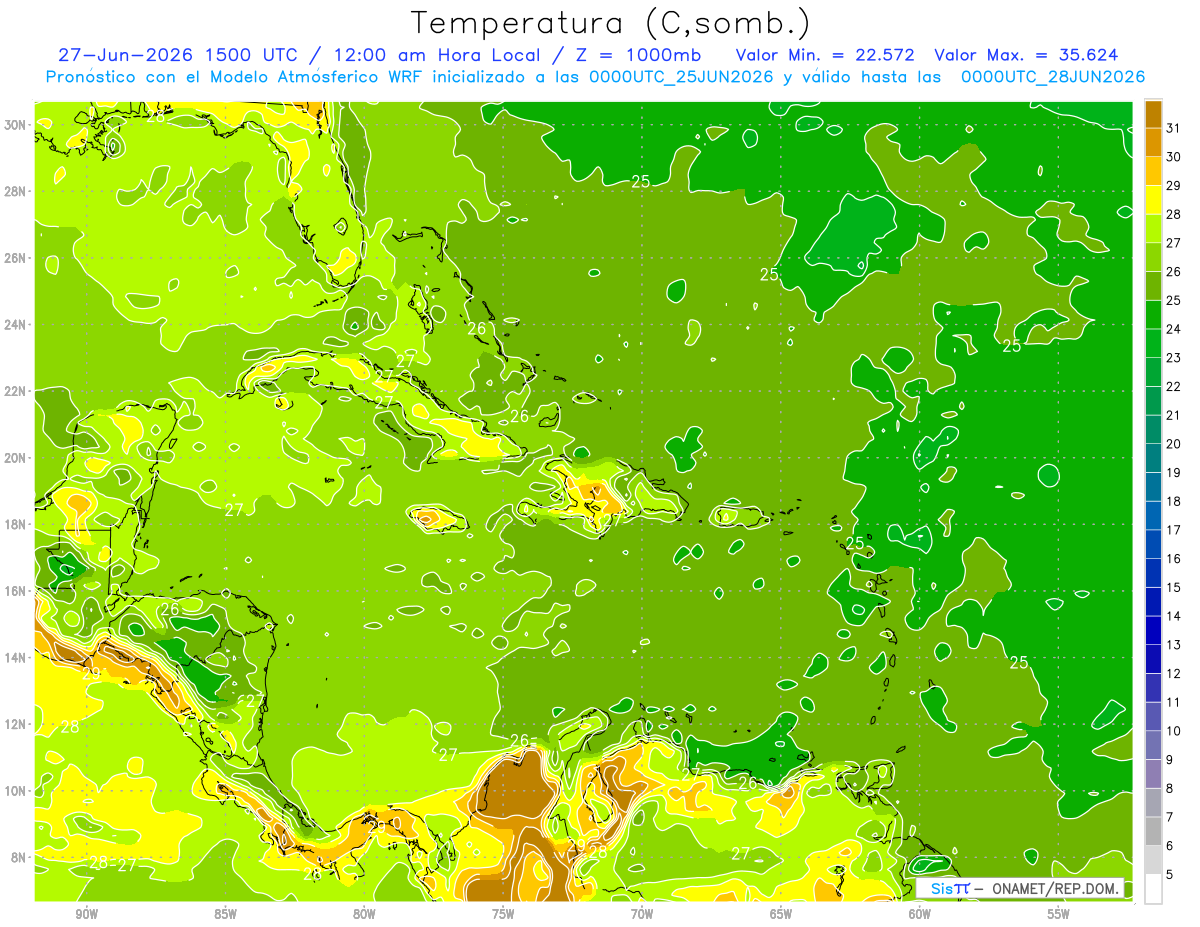Click the color scale label 30
Viewport: 1200px width, 927px height.
pyautogui.click(x=1174, y=157)
